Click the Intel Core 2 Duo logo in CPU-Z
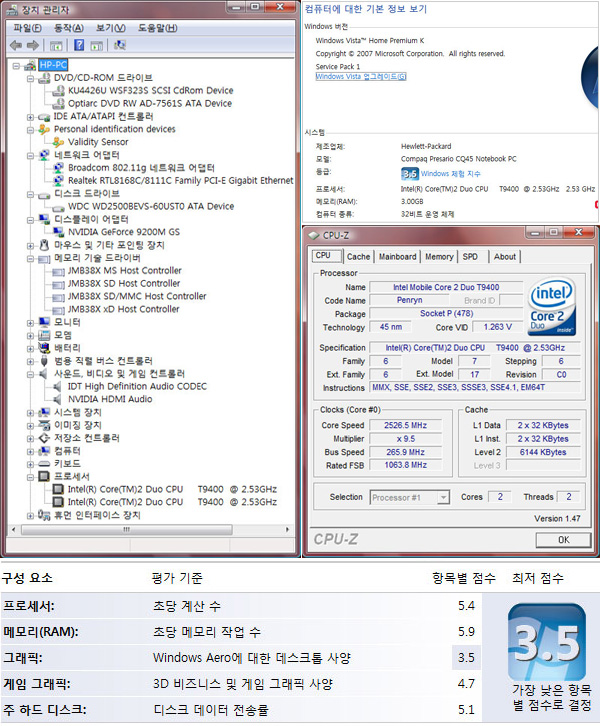Image resolution: width=600 pixels, height=726 pixels. [551, 307]
